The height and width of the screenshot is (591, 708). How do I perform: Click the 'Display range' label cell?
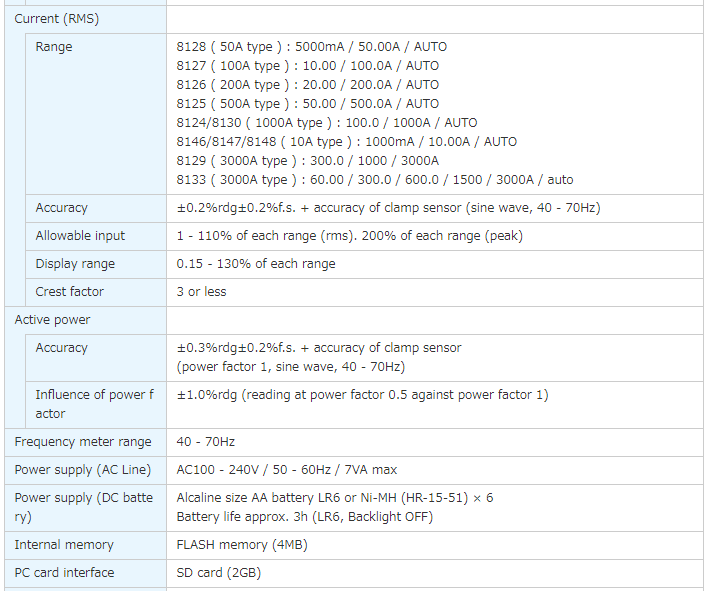[75, 264]
